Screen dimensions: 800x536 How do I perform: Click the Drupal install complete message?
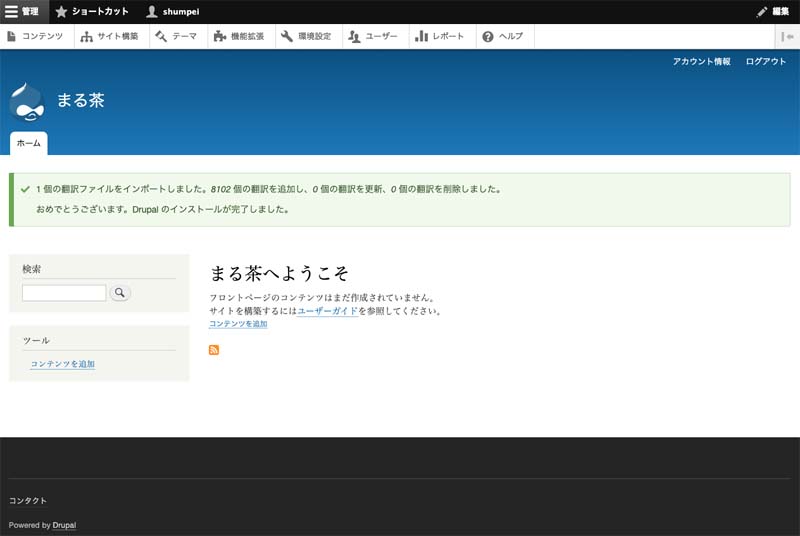pyautogui.click(x=163, y=209)
